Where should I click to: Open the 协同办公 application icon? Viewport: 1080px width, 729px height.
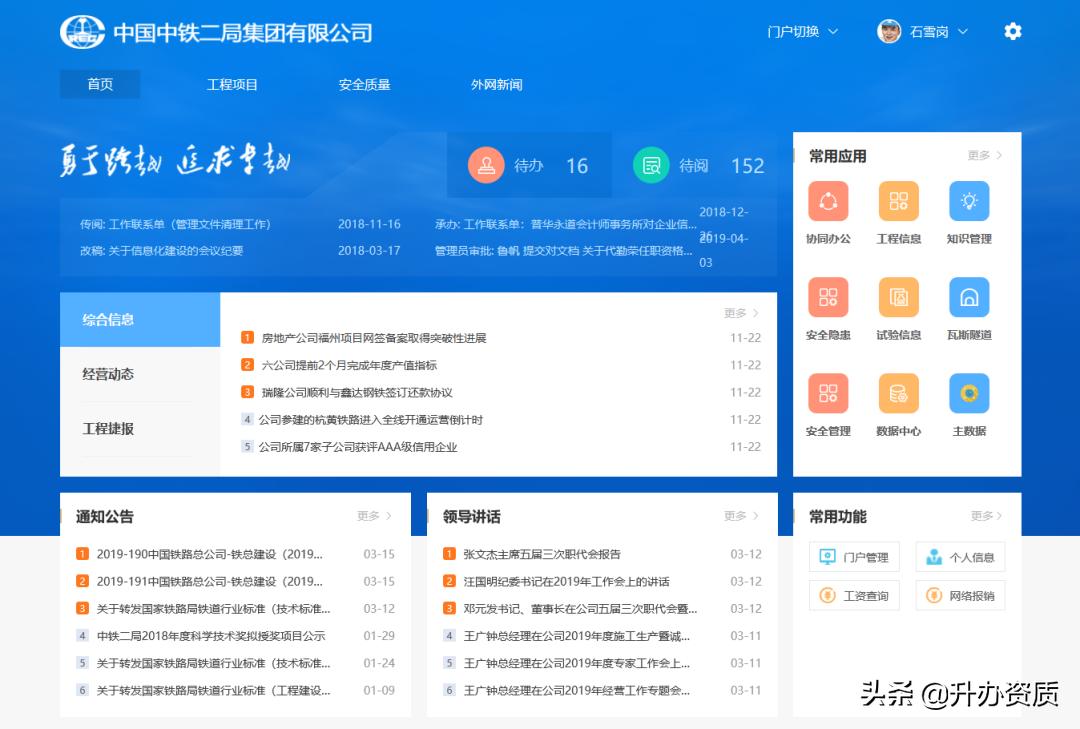pos(828,201)
